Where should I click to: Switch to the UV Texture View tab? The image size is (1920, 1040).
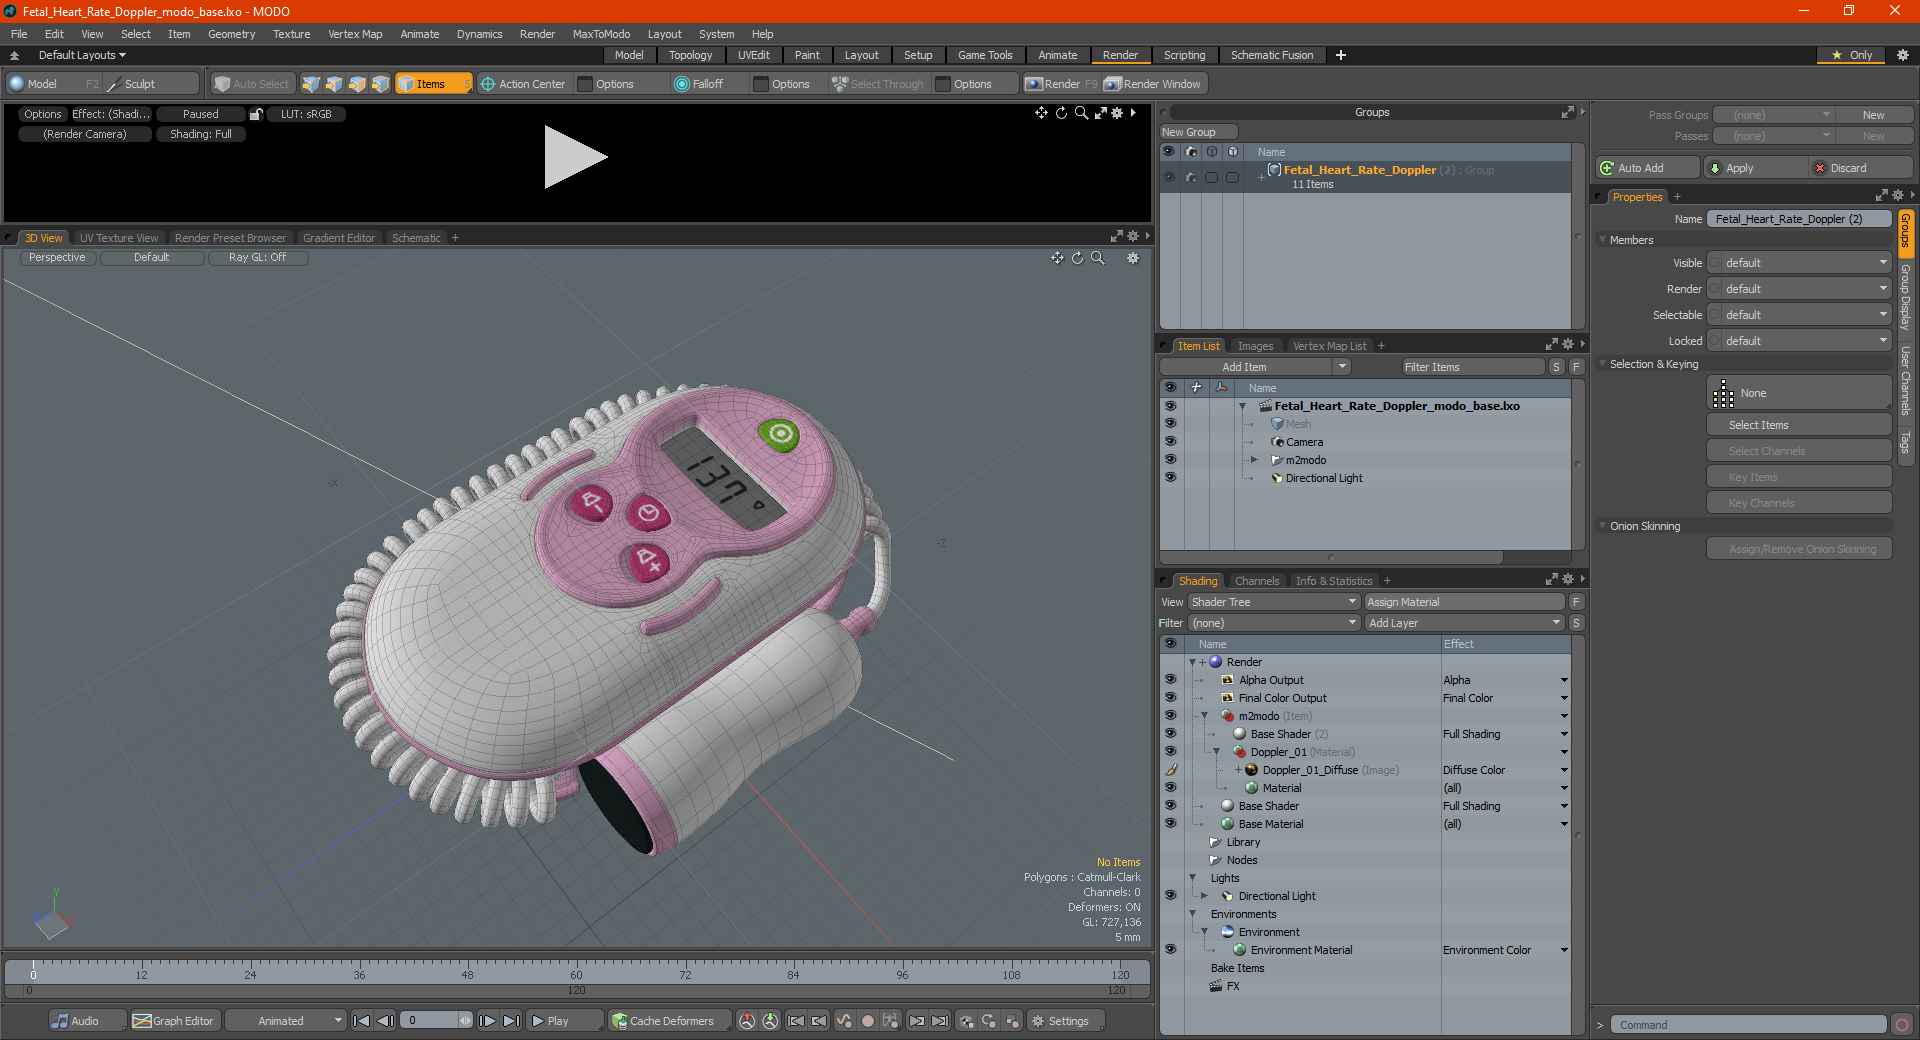tap(119, 238)
